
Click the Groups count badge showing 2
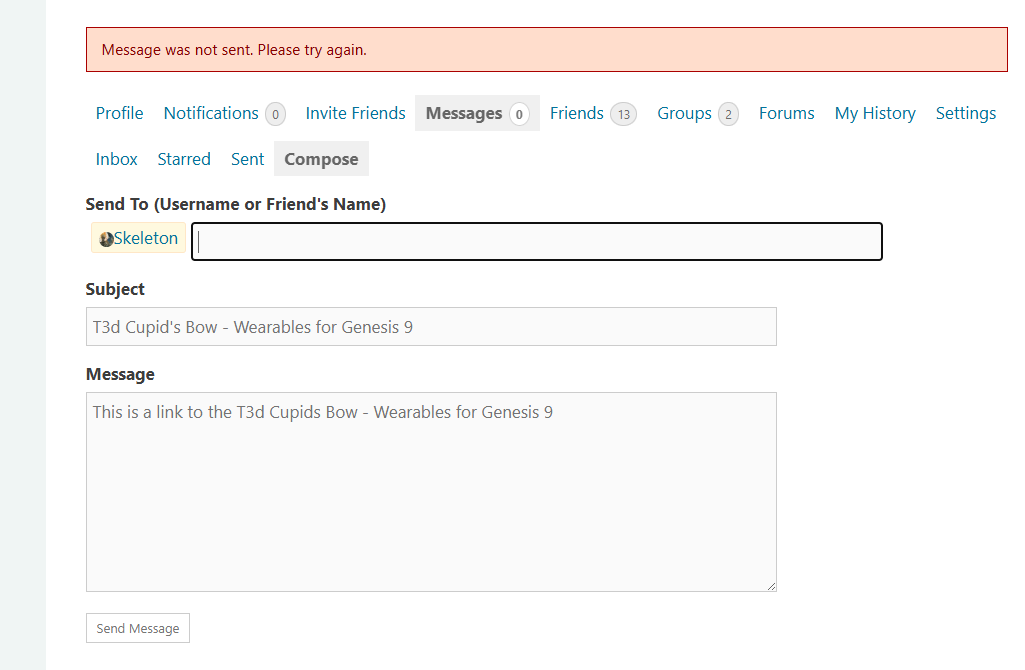(x=728, y=114)
